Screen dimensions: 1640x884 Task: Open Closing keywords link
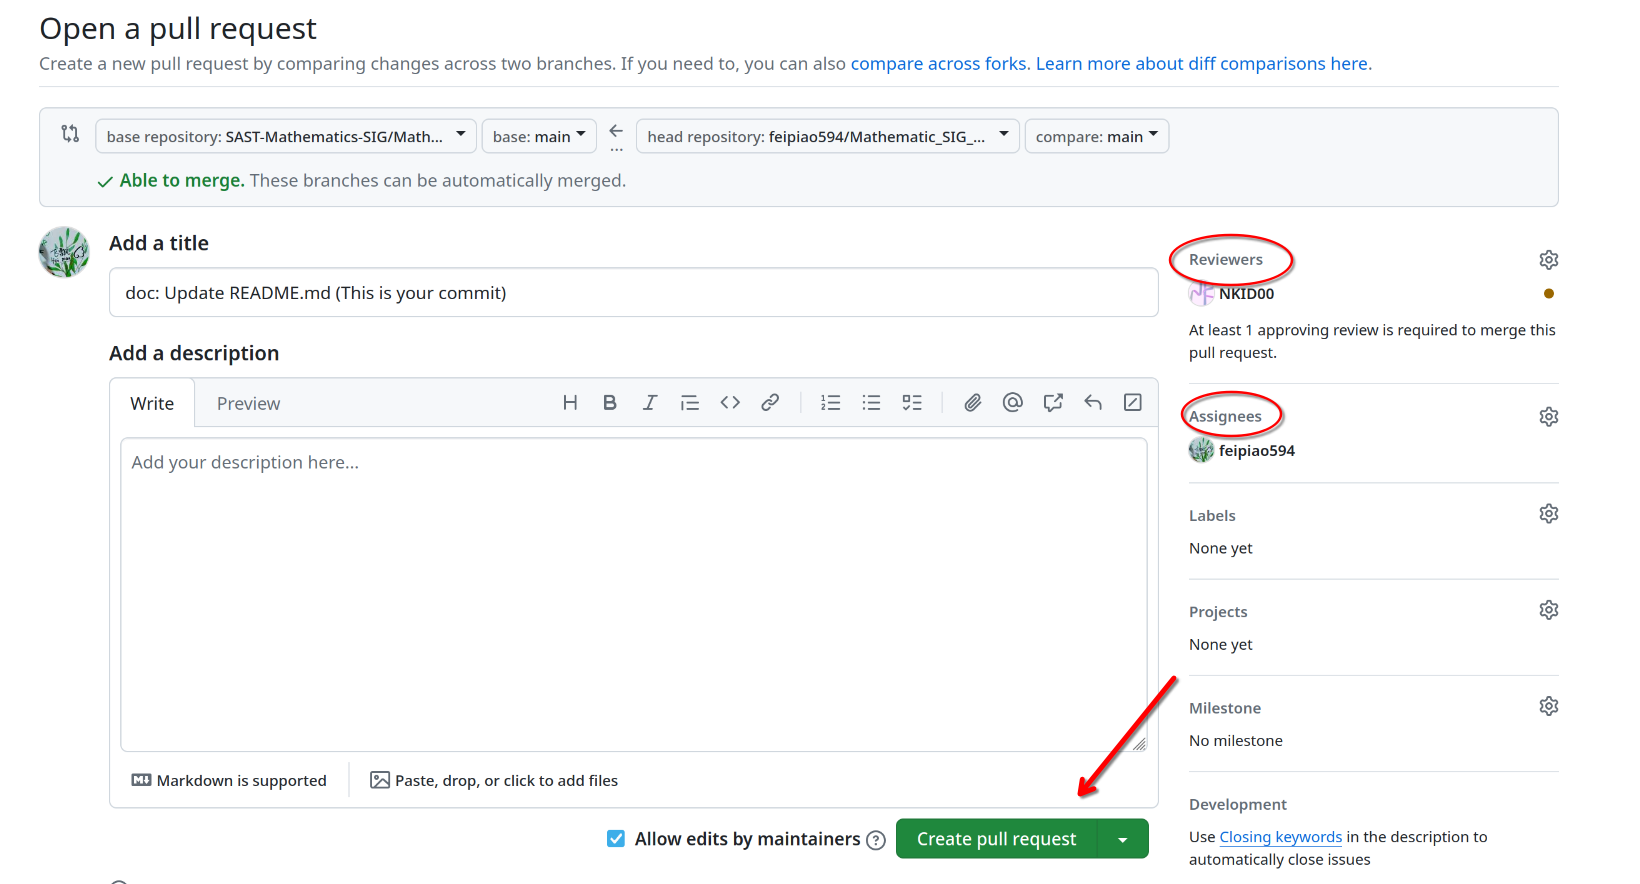(1281, 837)
